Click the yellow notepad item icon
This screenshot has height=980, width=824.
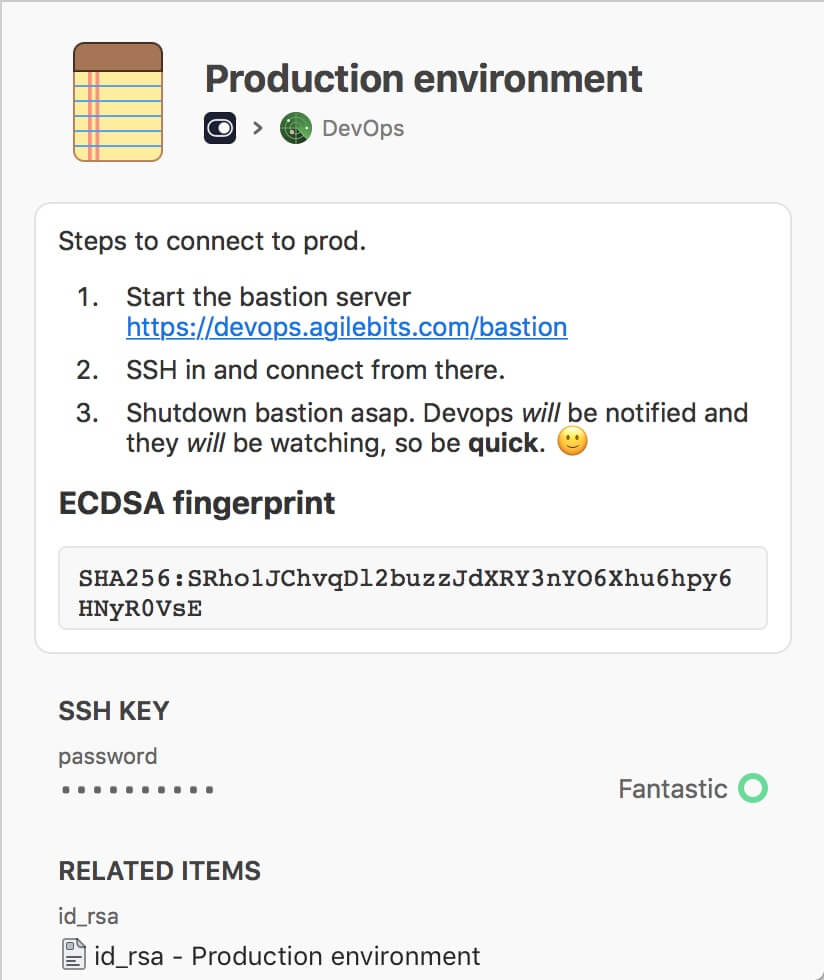pyautogui.click(x=117, y=101)
